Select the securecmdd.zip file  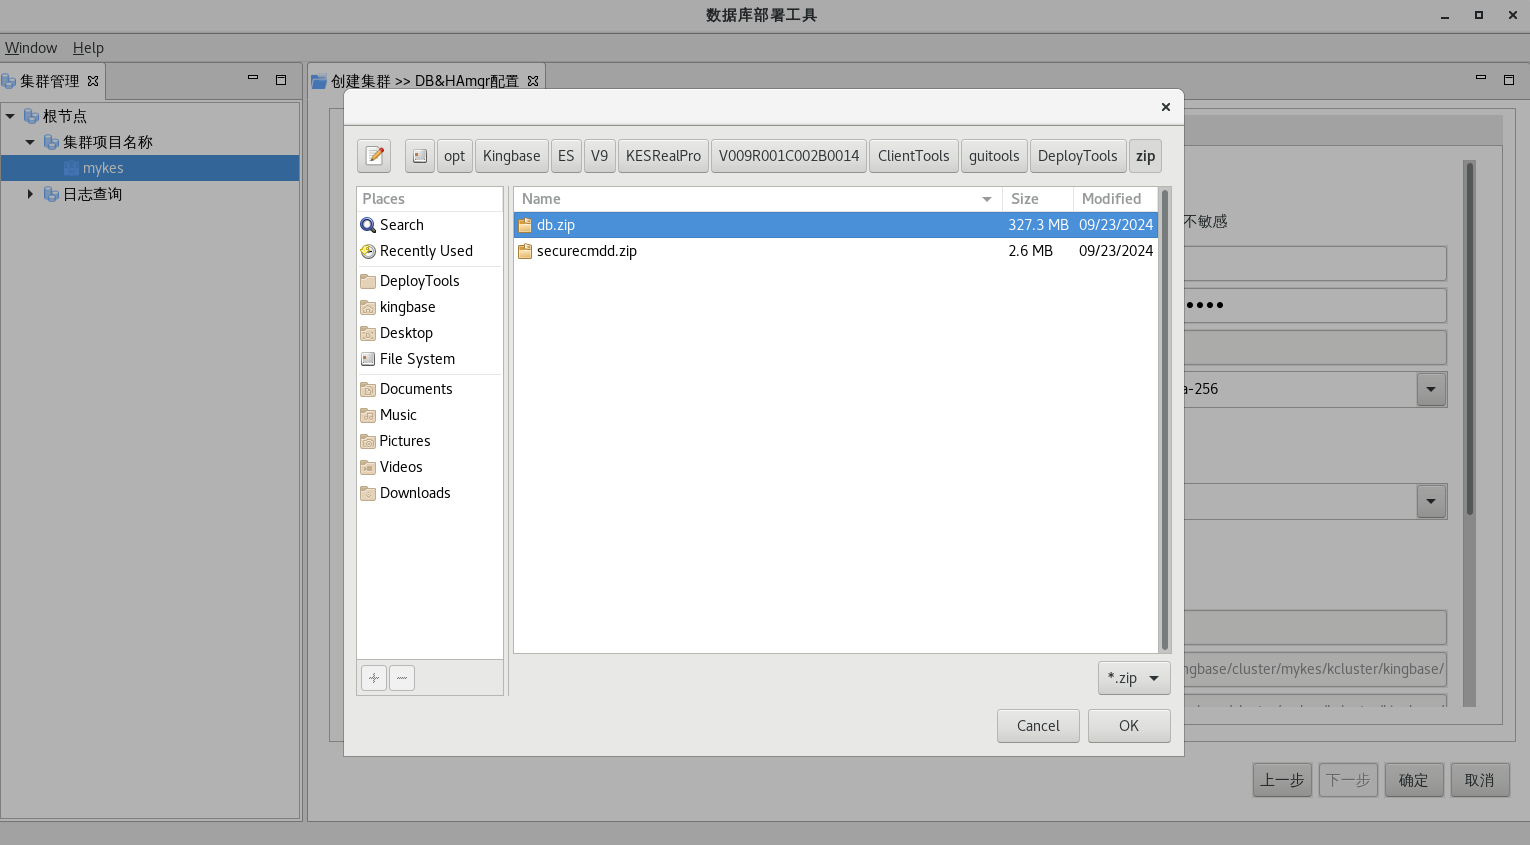pos(586,251)
